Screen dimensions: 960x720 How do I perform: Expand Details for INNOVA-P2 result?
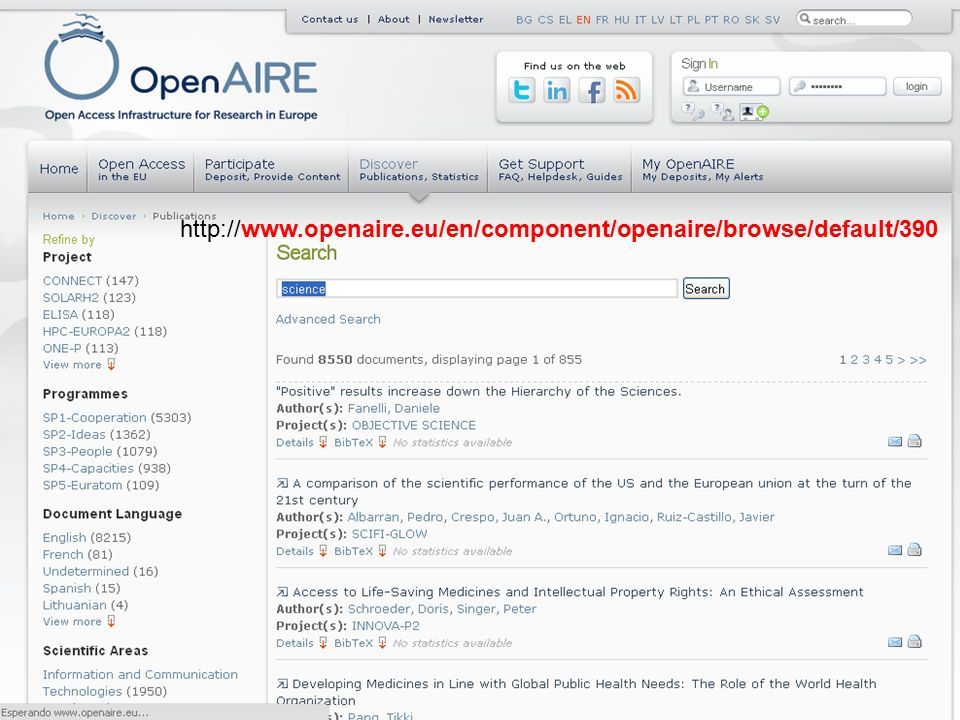click(x=301, y=643)
